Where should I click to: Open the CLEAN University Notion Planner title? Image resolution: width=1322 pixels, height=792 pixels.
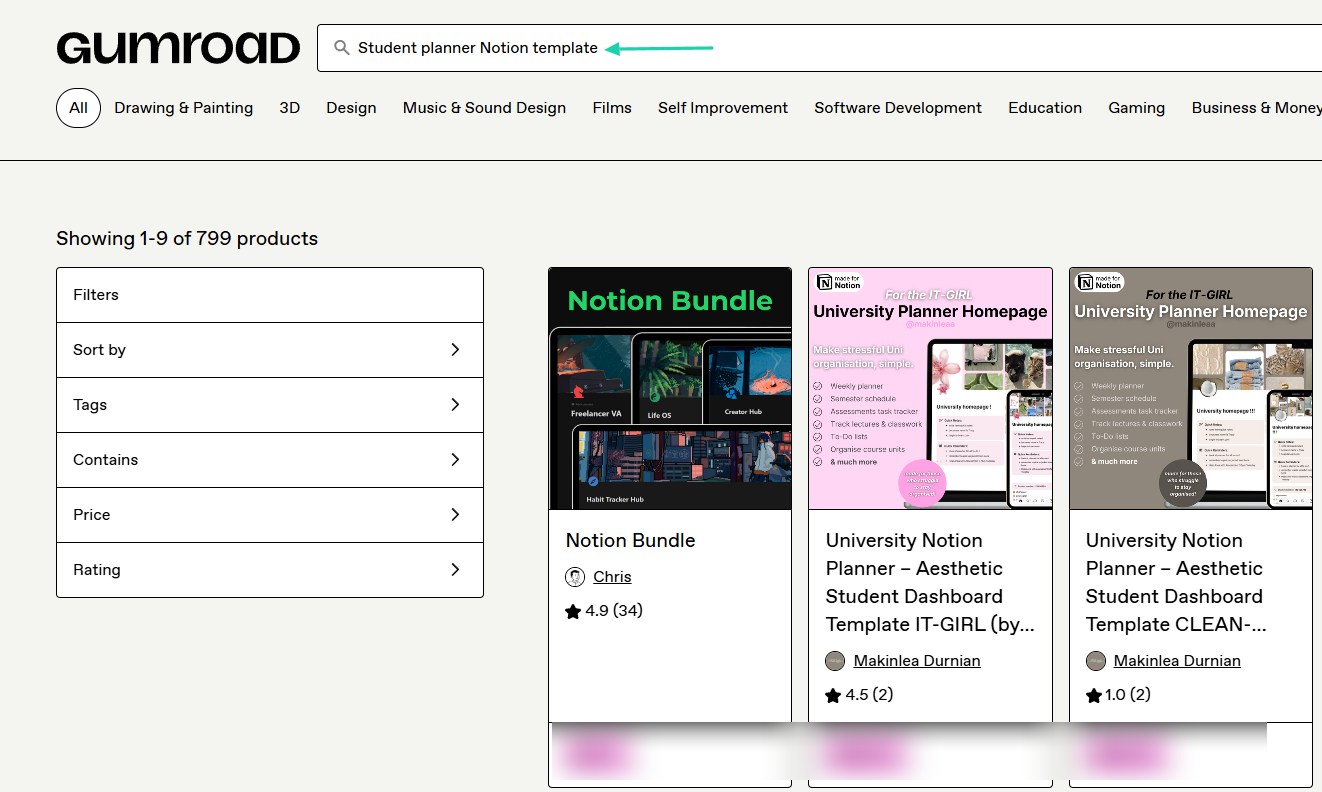coord(1177,583)
